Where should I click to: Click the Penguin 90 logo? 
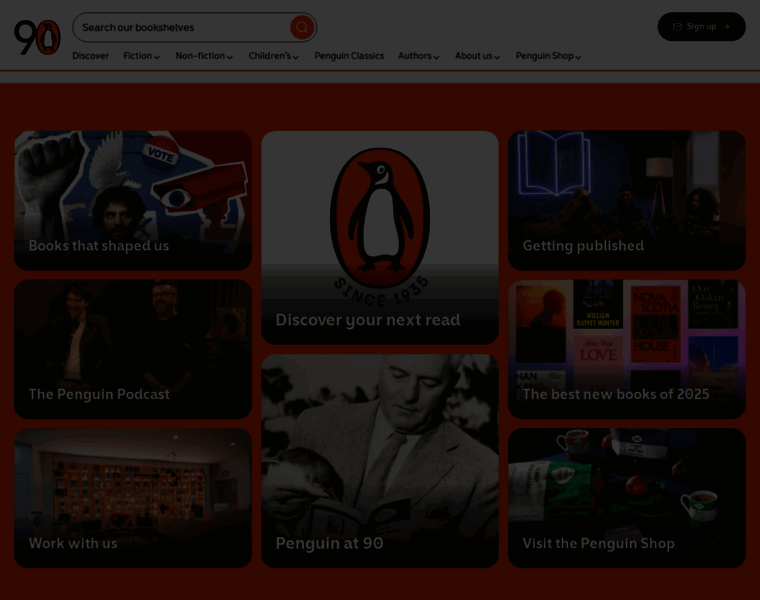pos(37,37)
